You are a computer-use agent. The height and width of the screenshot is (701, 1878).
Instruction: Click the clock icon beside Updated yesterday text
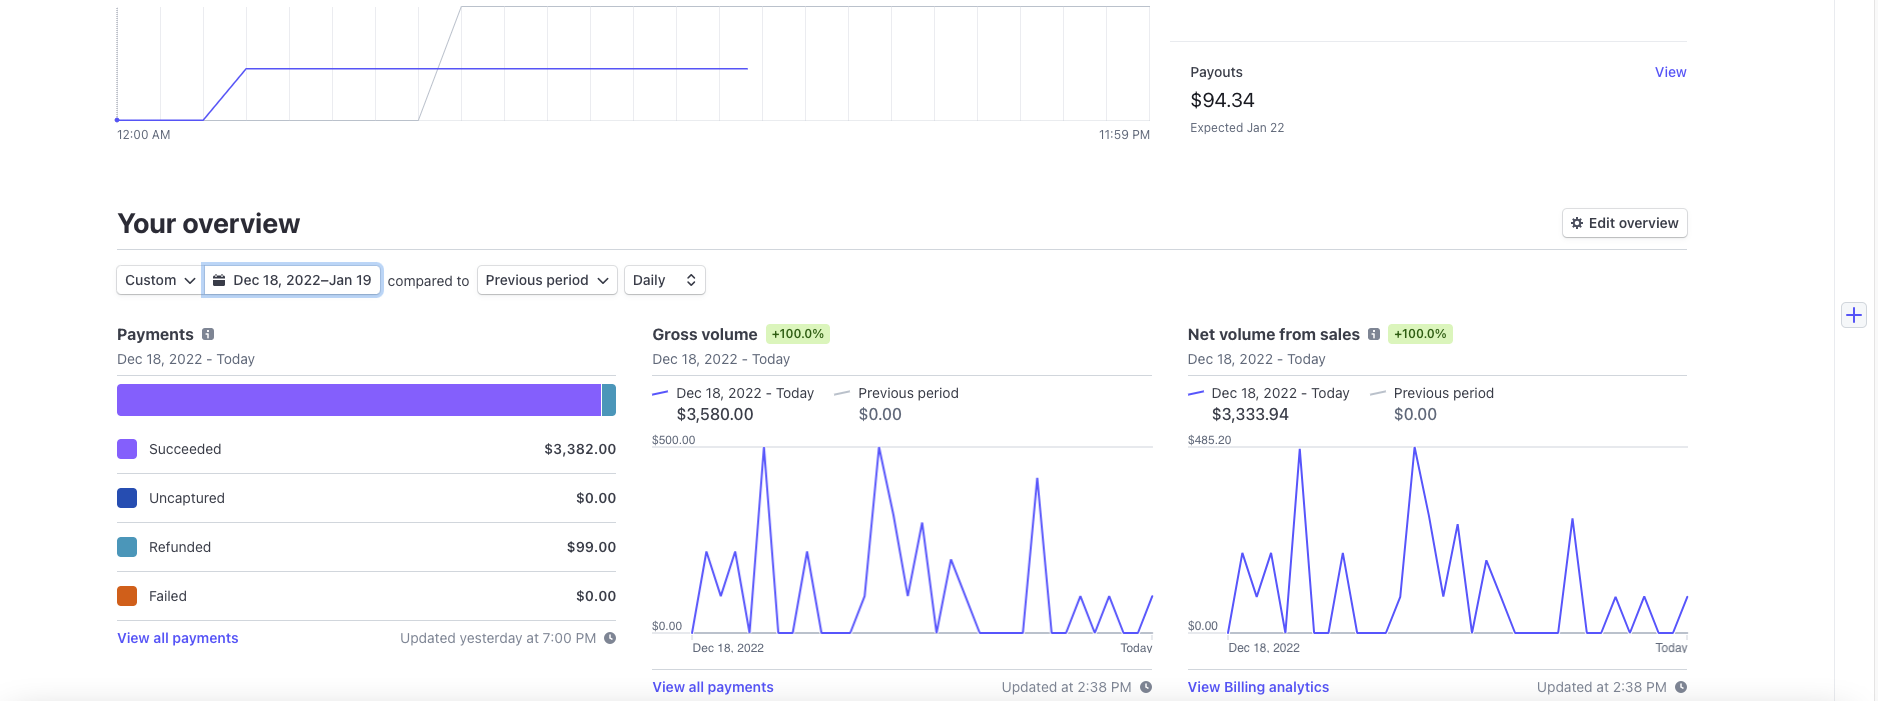610,638
